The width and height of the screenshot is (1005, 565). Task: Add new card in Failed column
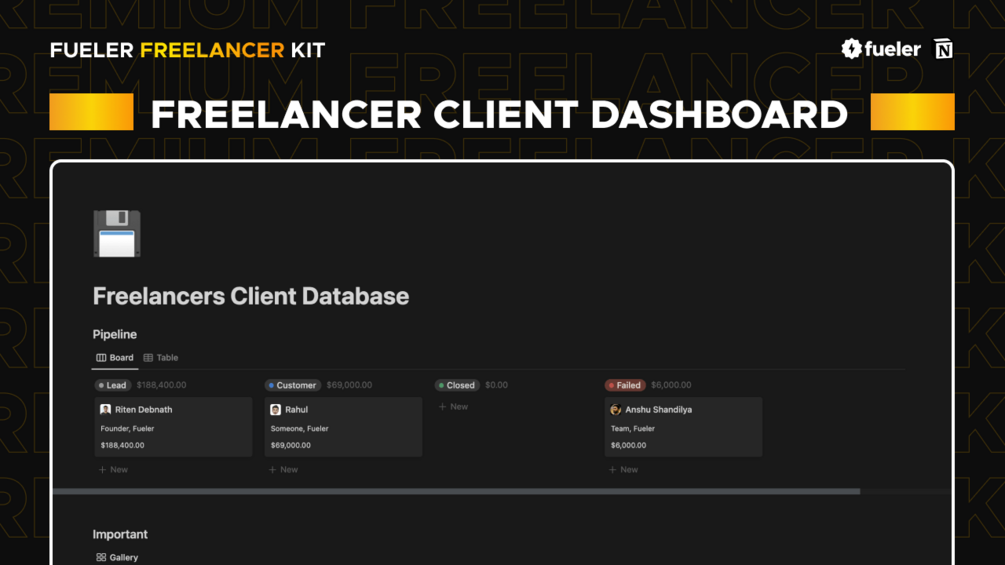pos(624,470)
